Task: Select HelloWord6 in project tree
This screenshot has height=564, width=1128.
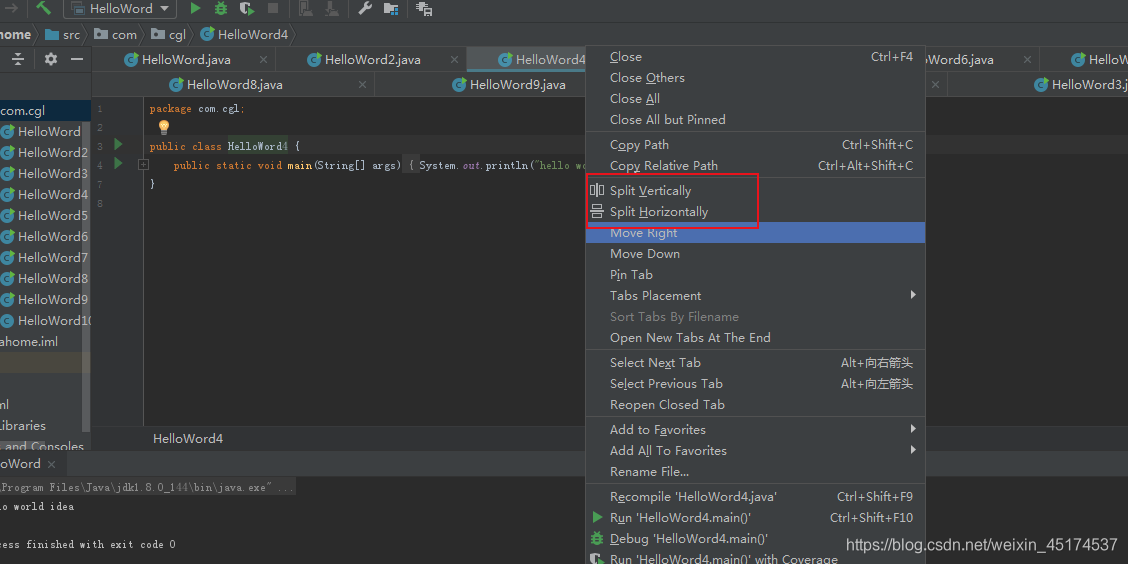Action: point(45,236)
